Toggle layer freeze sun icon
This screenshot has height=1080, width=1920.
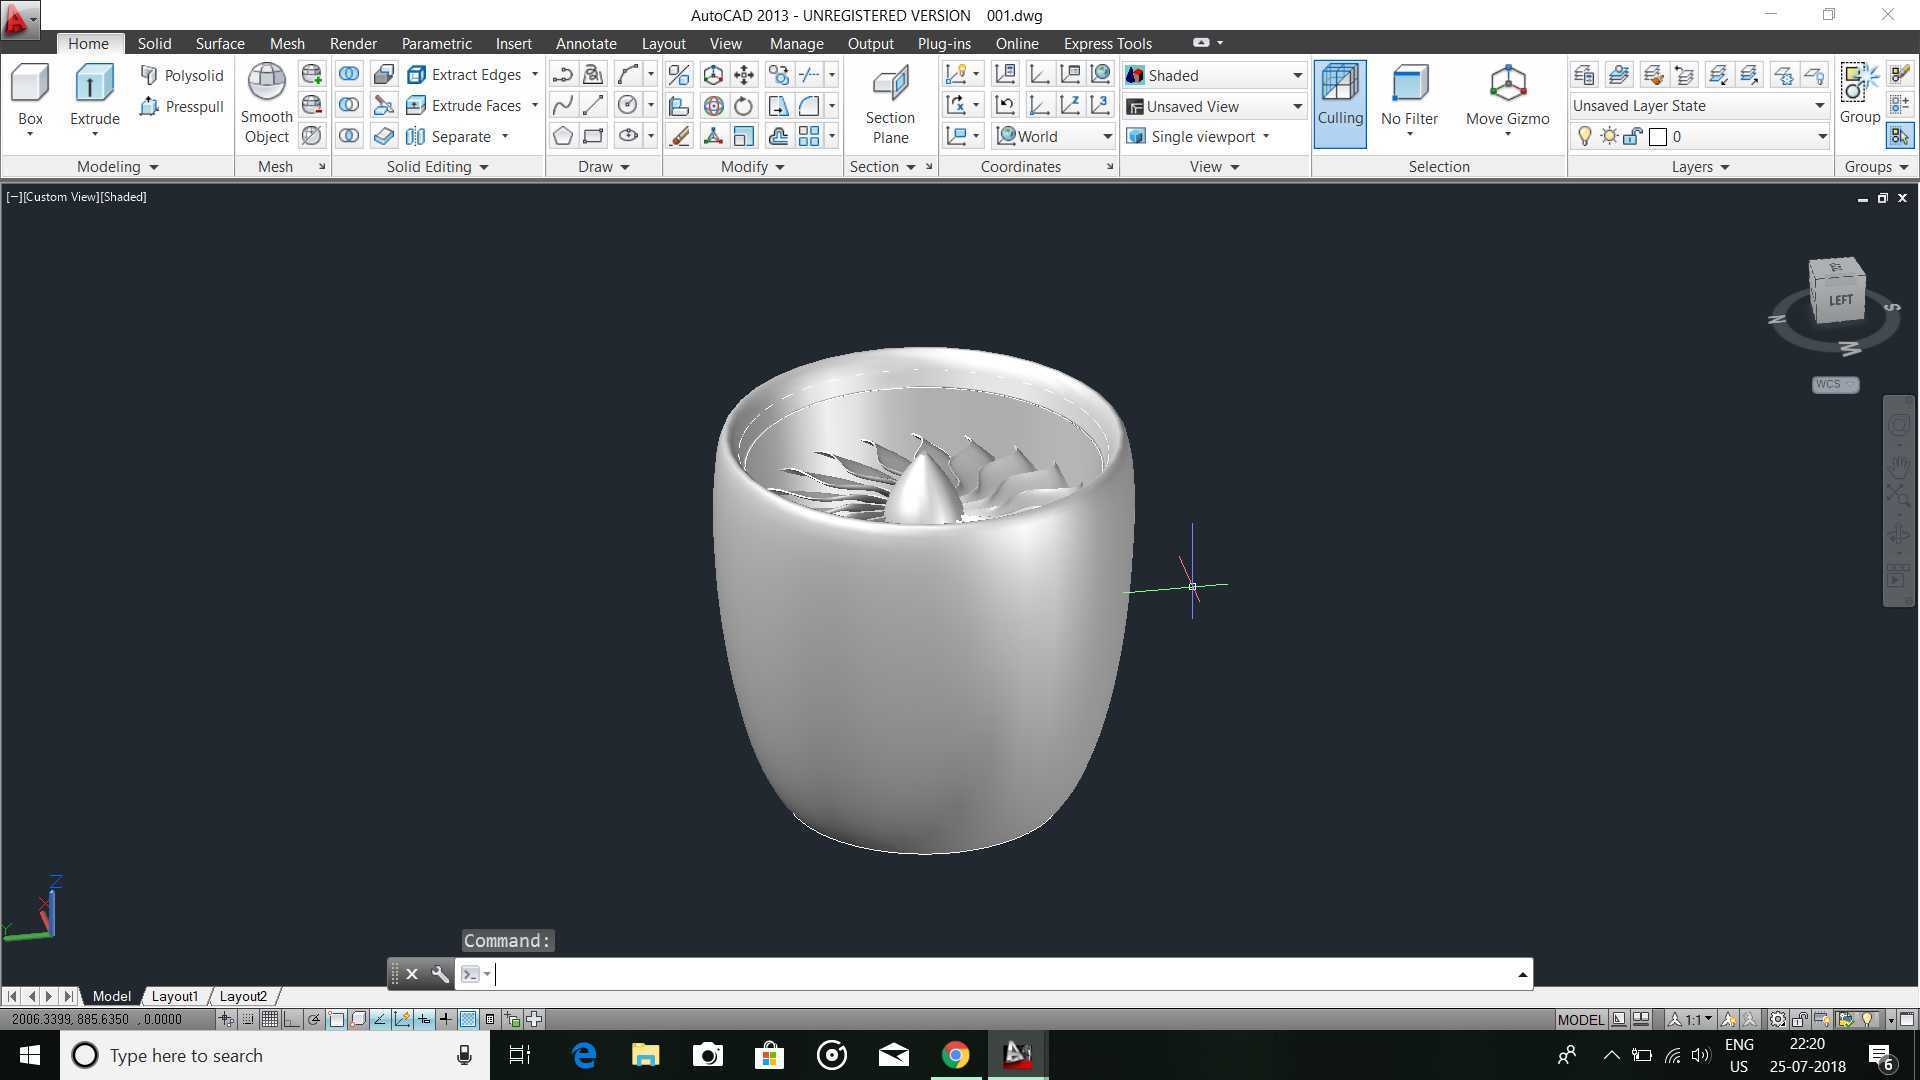(x=1608, y=136)
